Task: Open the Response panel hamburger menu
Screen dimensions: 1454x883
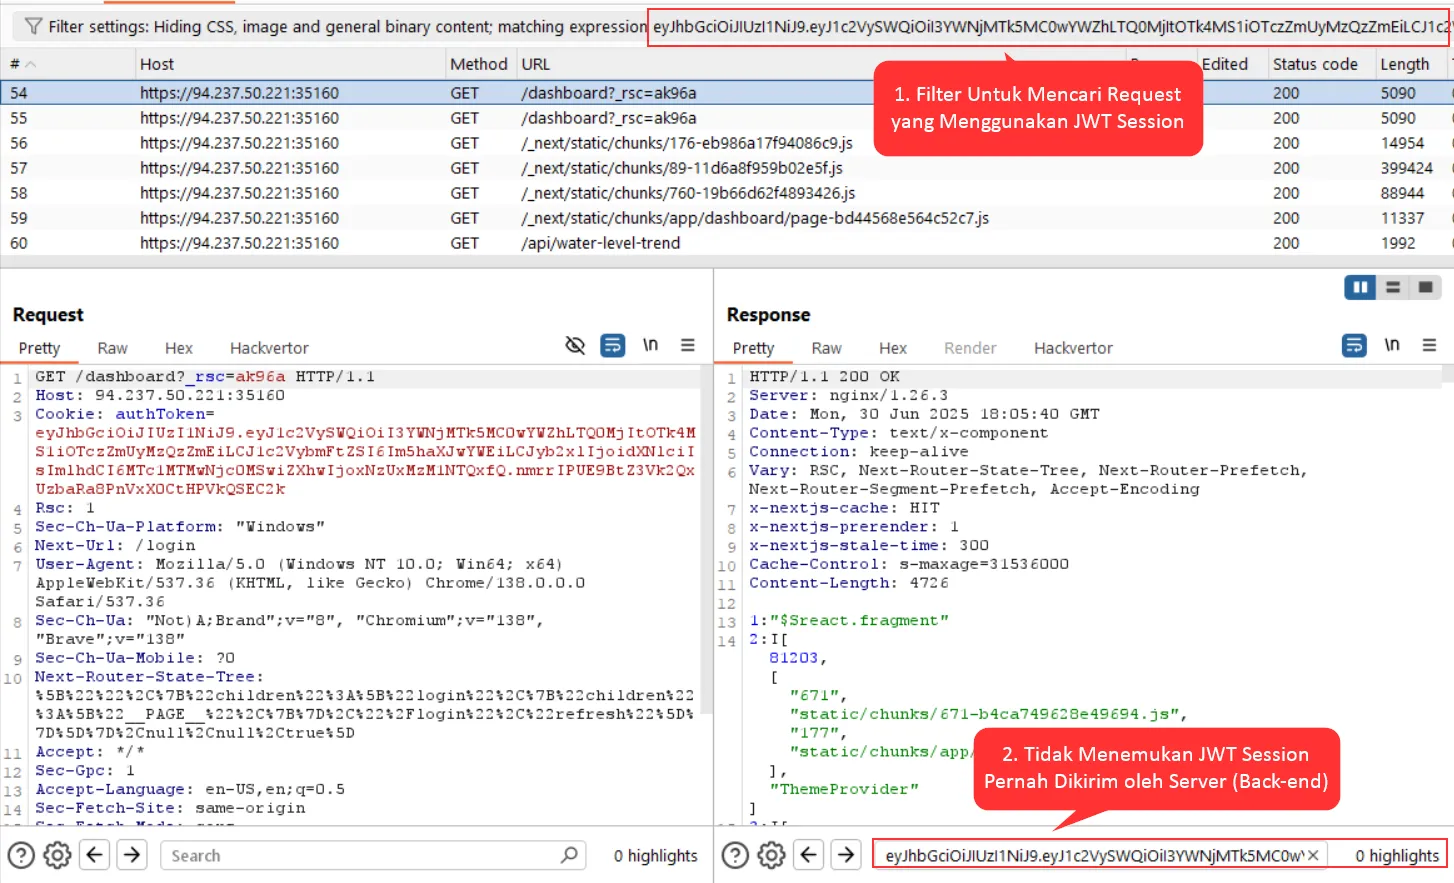Action: coord(1429,345)
